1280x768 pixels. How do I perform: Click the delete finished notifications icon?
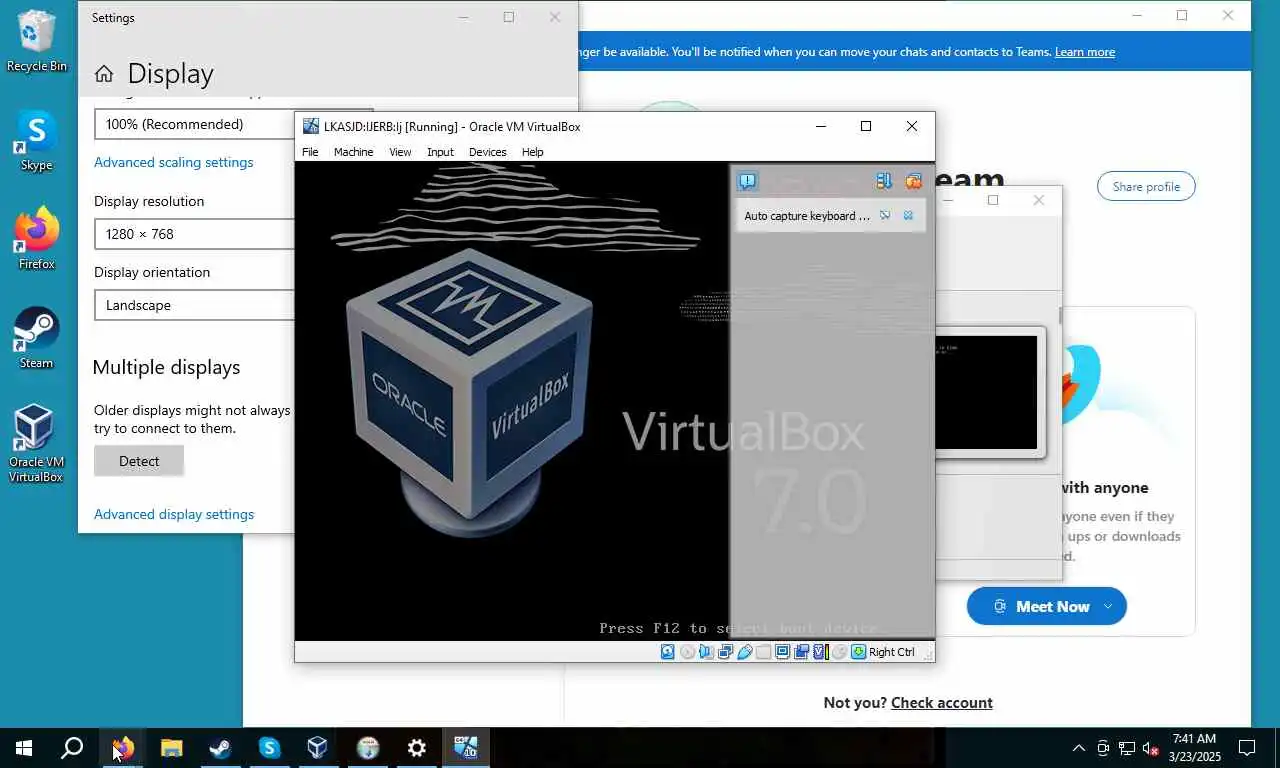(x=913, y=181)
